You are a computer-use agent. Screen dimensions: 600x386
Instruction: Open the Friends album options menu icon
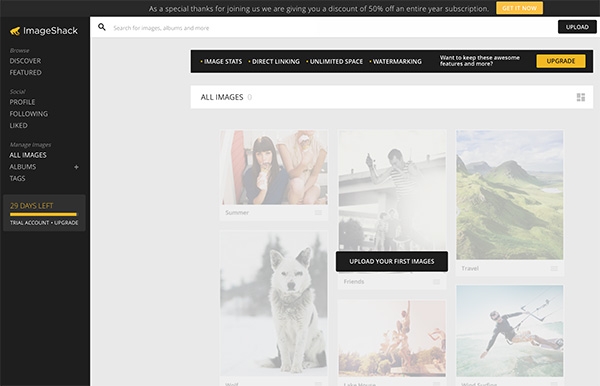tap(436, 282)
